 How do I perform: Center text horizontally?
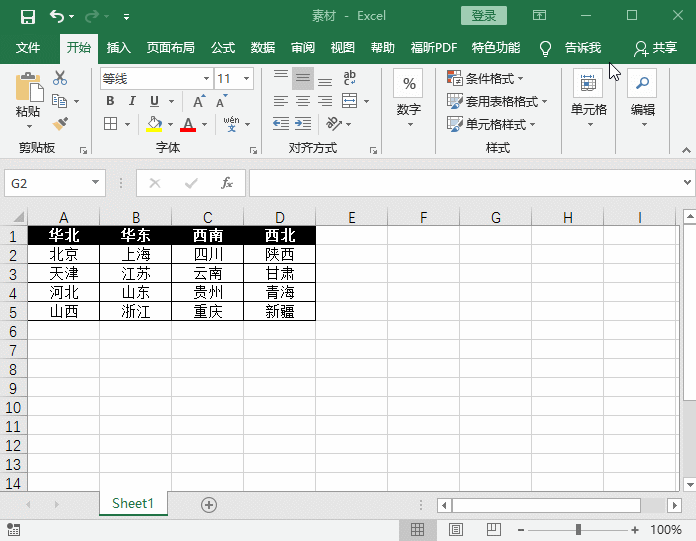(303, 101)
